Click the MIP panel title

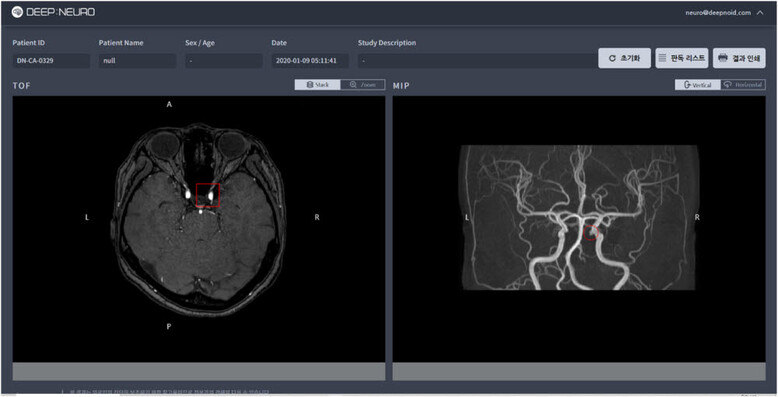click(401, 86)
